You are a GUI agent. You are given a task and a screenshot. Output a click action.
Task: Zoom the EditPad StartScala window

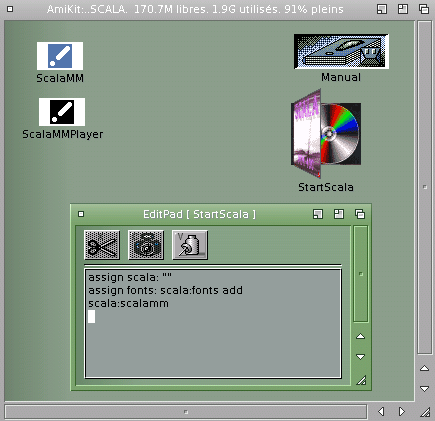tap(339, 214)
